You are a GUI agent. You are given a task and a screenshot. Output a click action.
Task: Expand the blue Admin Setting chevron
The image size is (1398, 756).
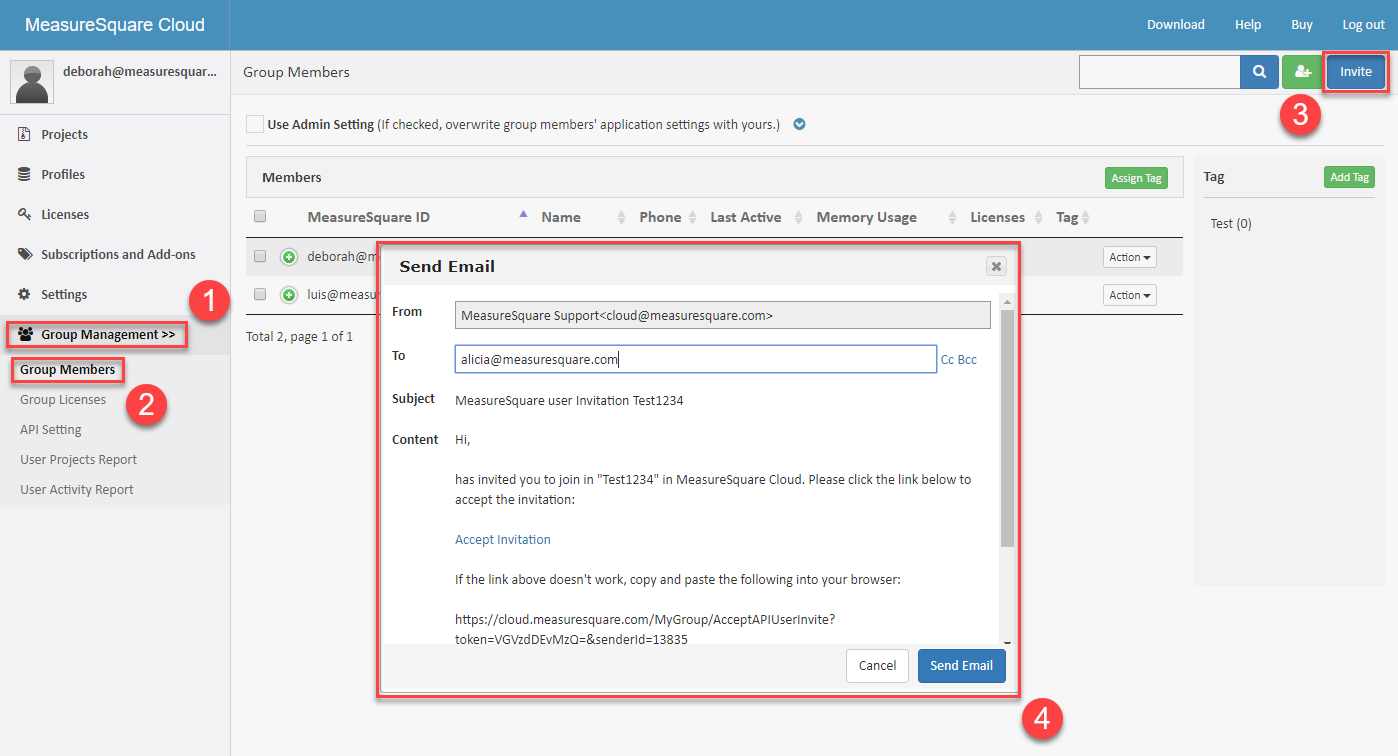pyautogui.click(x=799, y=125)
